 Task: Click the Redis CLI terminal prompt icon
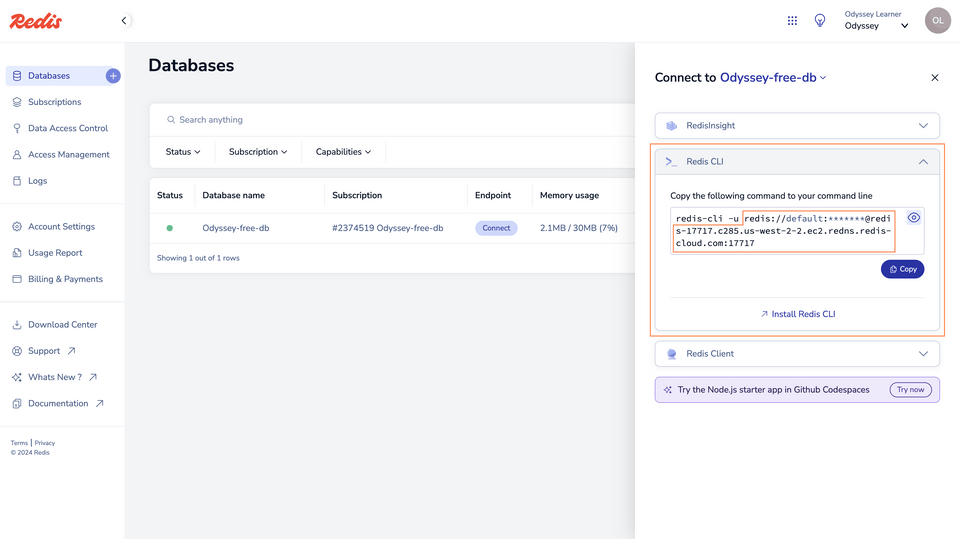pyautogui.click(x=672, y=162)
